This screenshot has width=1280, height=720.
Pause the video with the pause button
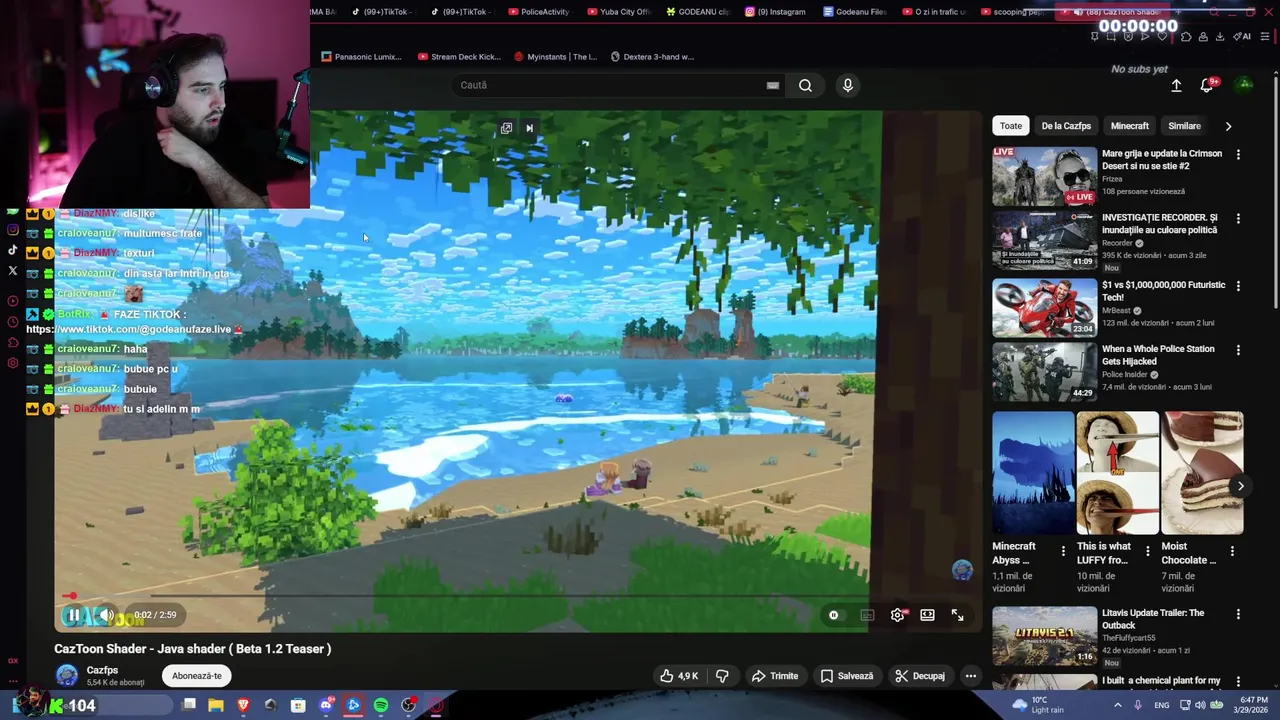coord(74,615)
